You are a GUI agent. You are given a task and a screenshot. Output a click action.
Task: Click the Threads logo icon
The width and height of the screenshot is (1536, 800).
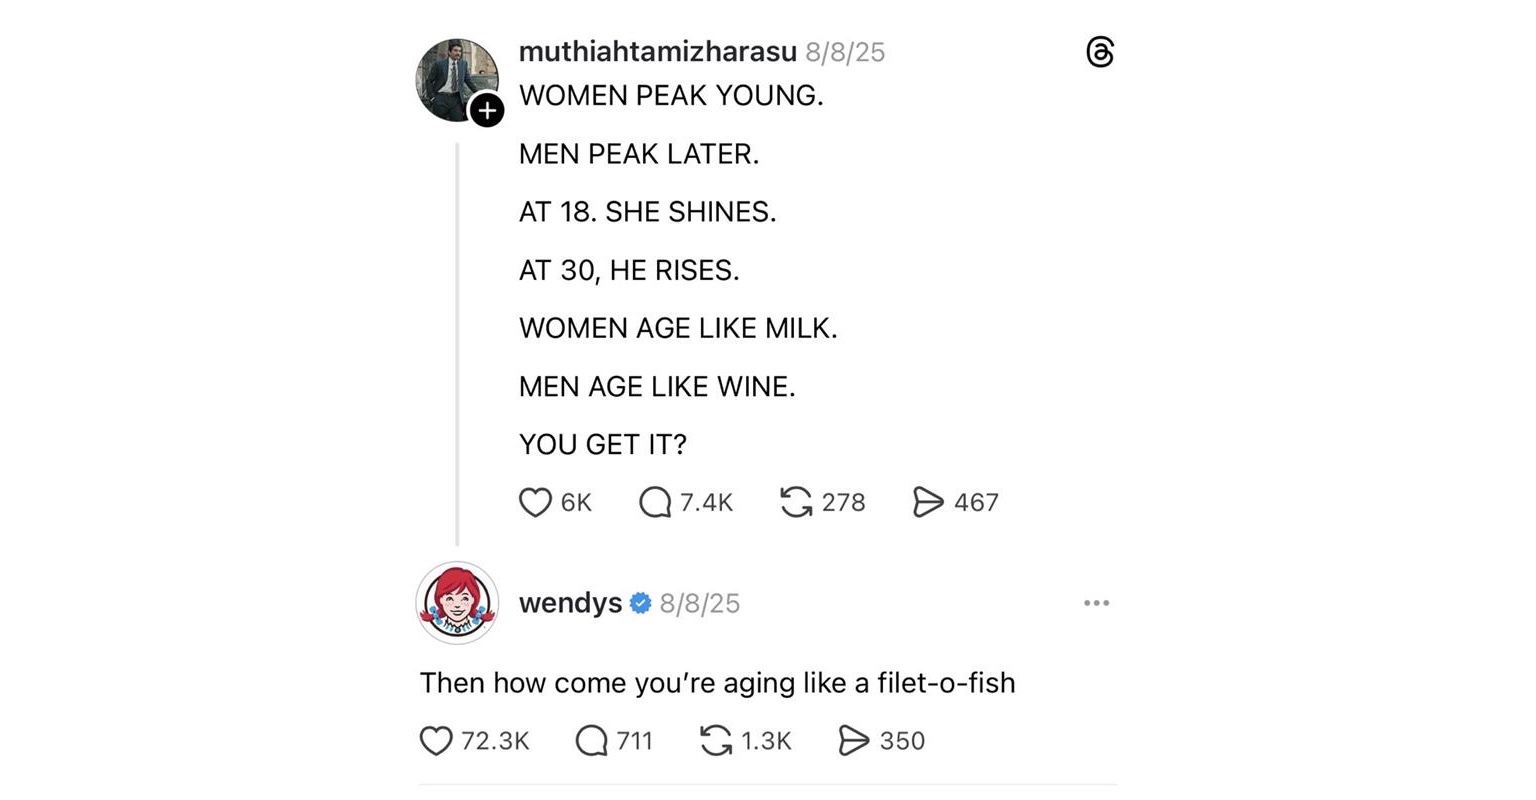tap(1099, 52)
